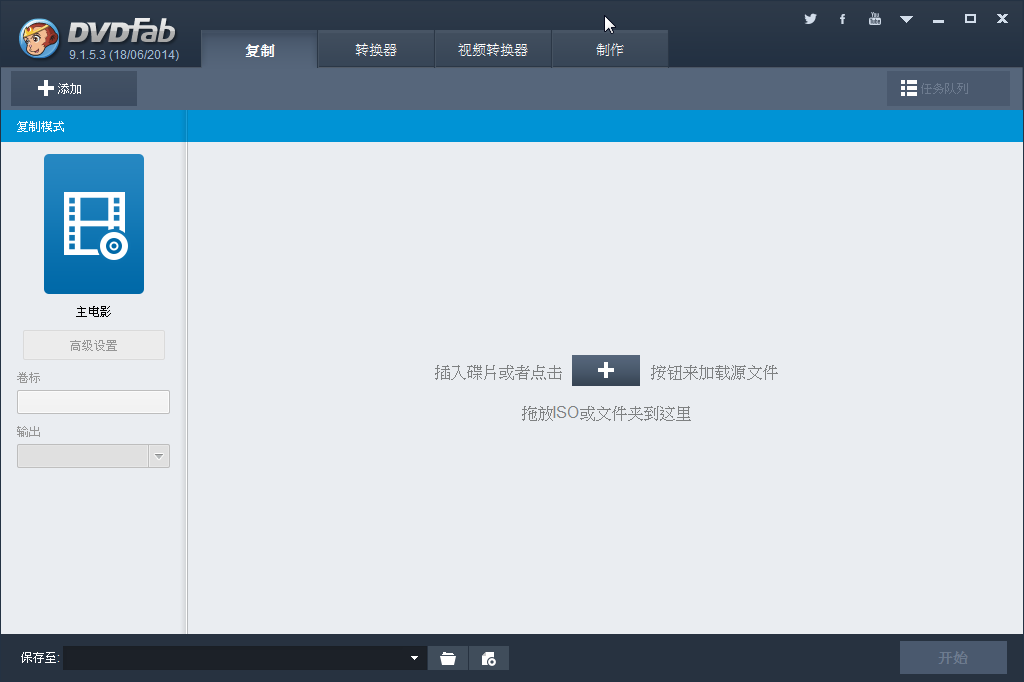Click the 添加 button

pyautogui.click(x=74, y=88)
